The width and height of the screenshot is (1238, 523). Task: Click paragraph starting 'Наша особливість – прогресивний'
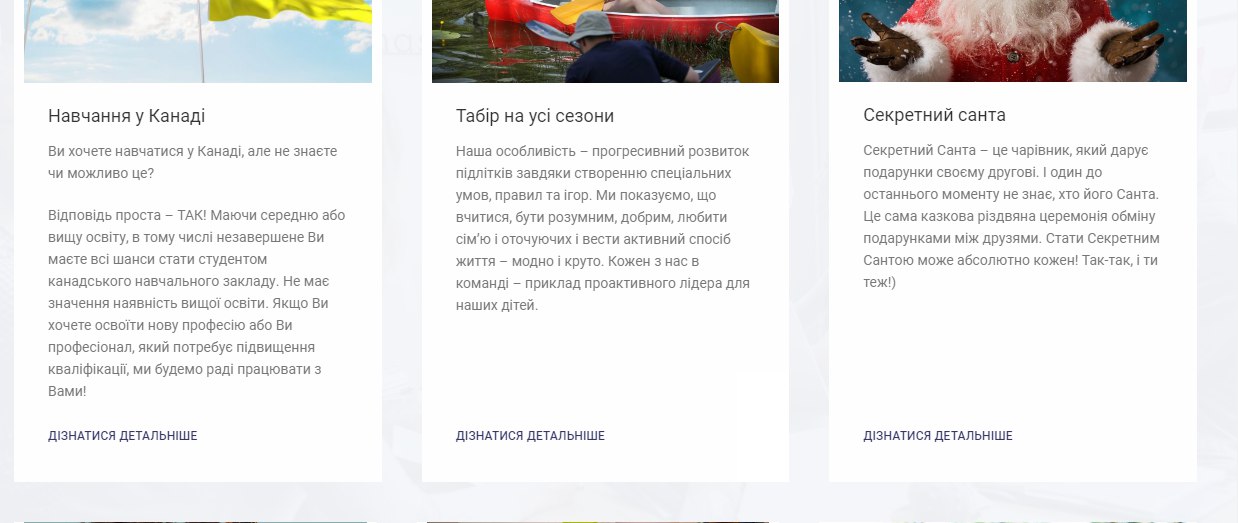coord(603,228)
